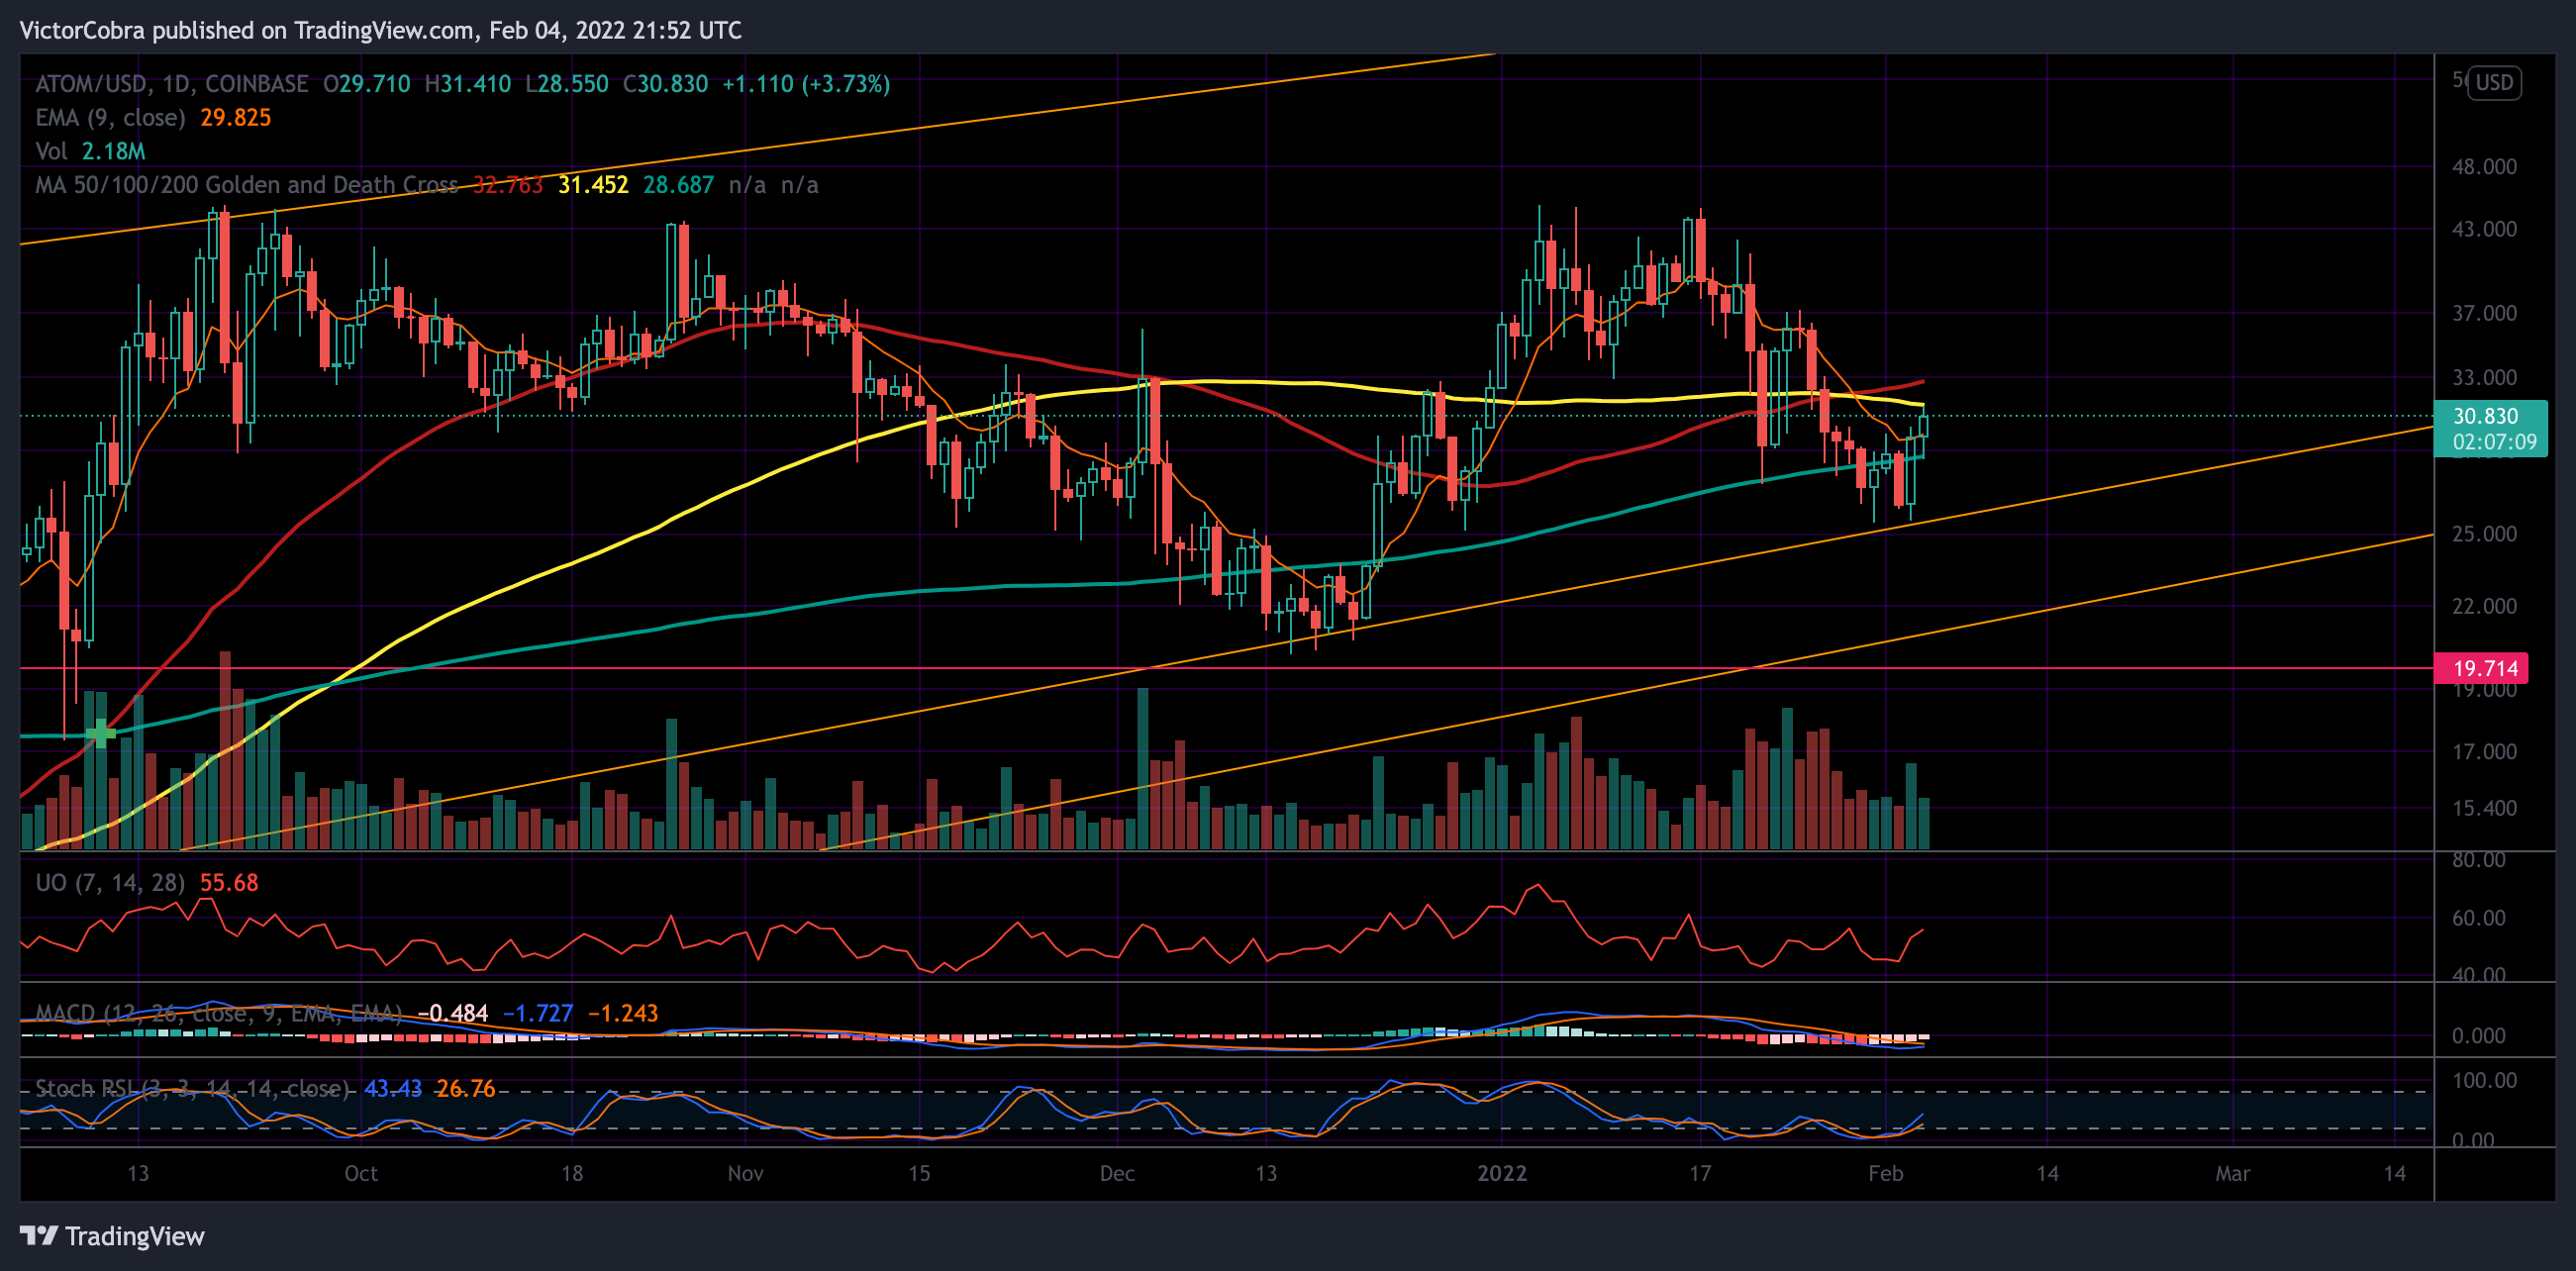Click the Nov date on time axis

click(x=746, y=1173)
